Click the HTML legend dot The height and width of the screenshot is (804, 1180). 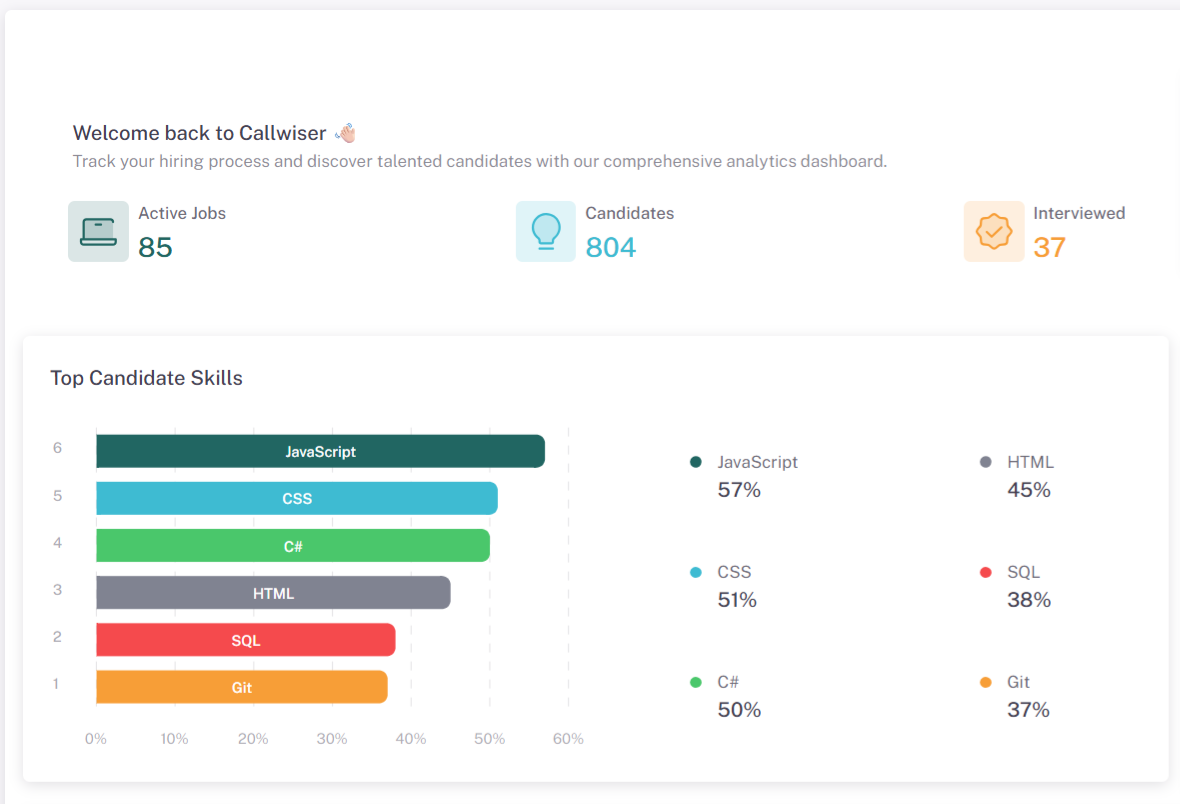click(986, 462)
